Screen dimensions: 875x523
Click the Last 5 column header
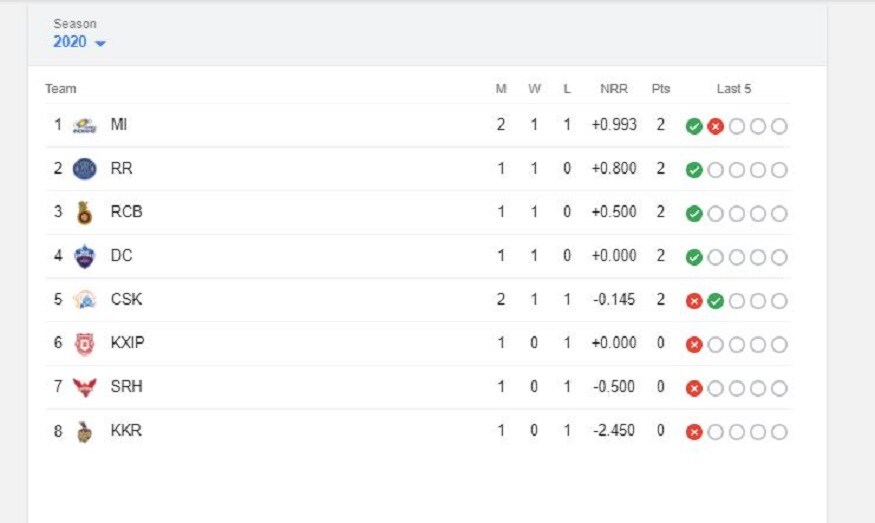734,89
